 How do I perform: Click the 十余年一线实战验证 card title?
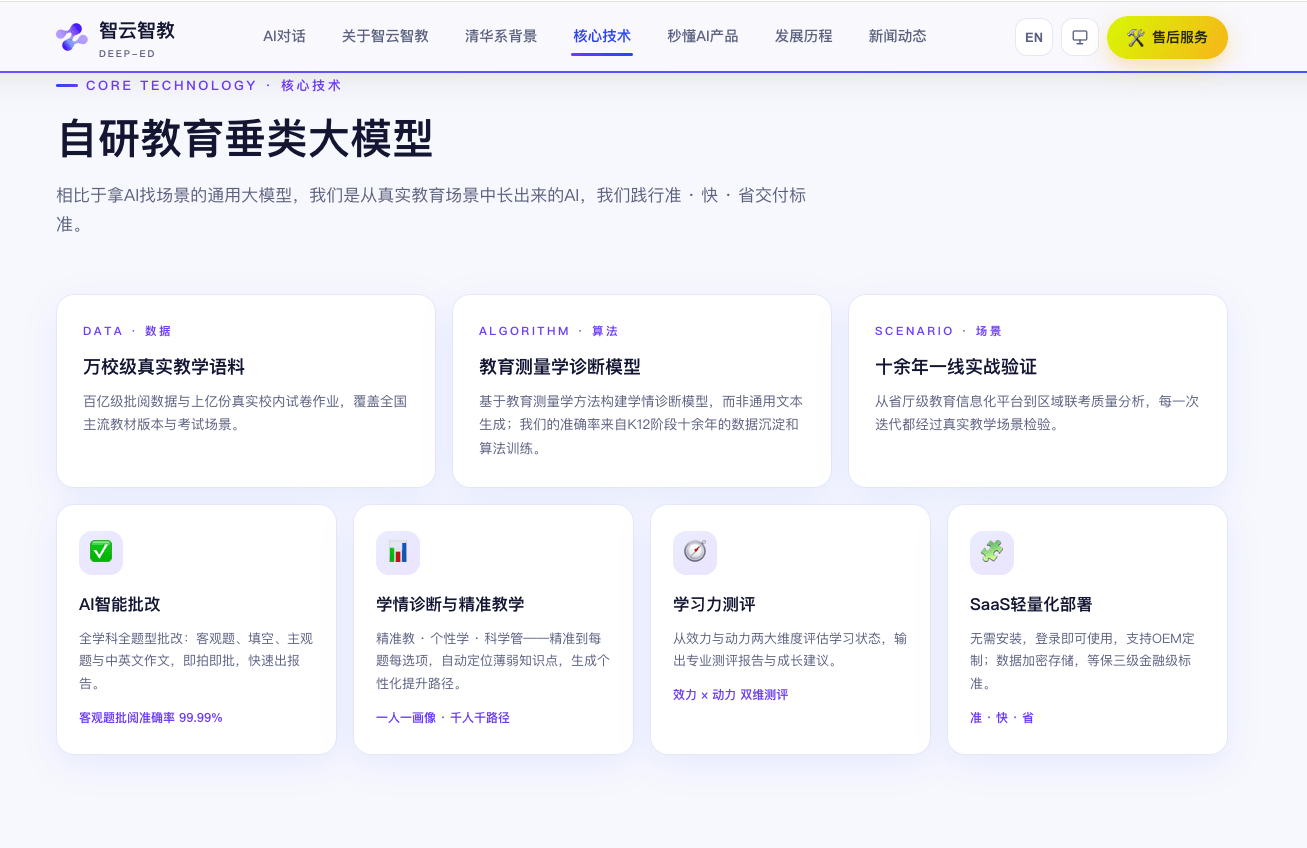coord(956,367)
